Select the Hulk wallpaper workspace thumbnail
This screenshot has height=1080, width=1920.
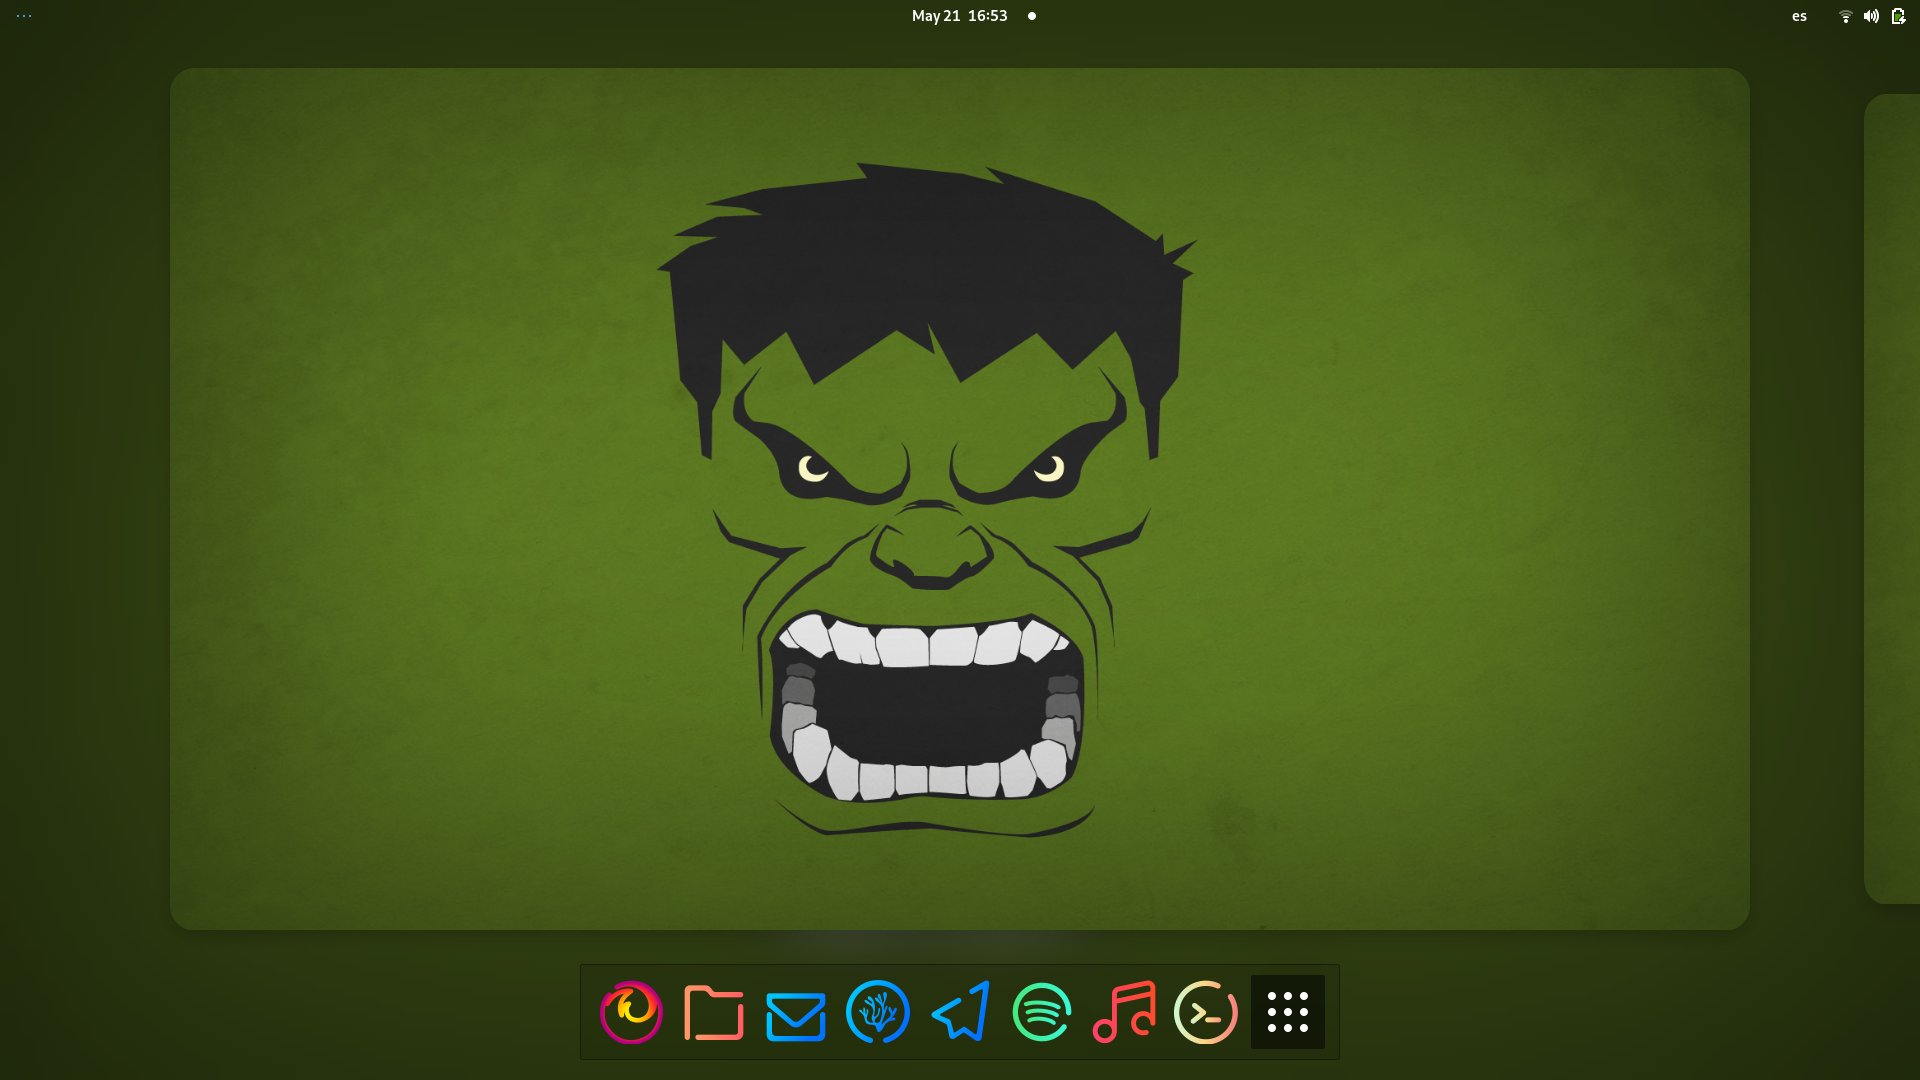[x=959, y=498]
